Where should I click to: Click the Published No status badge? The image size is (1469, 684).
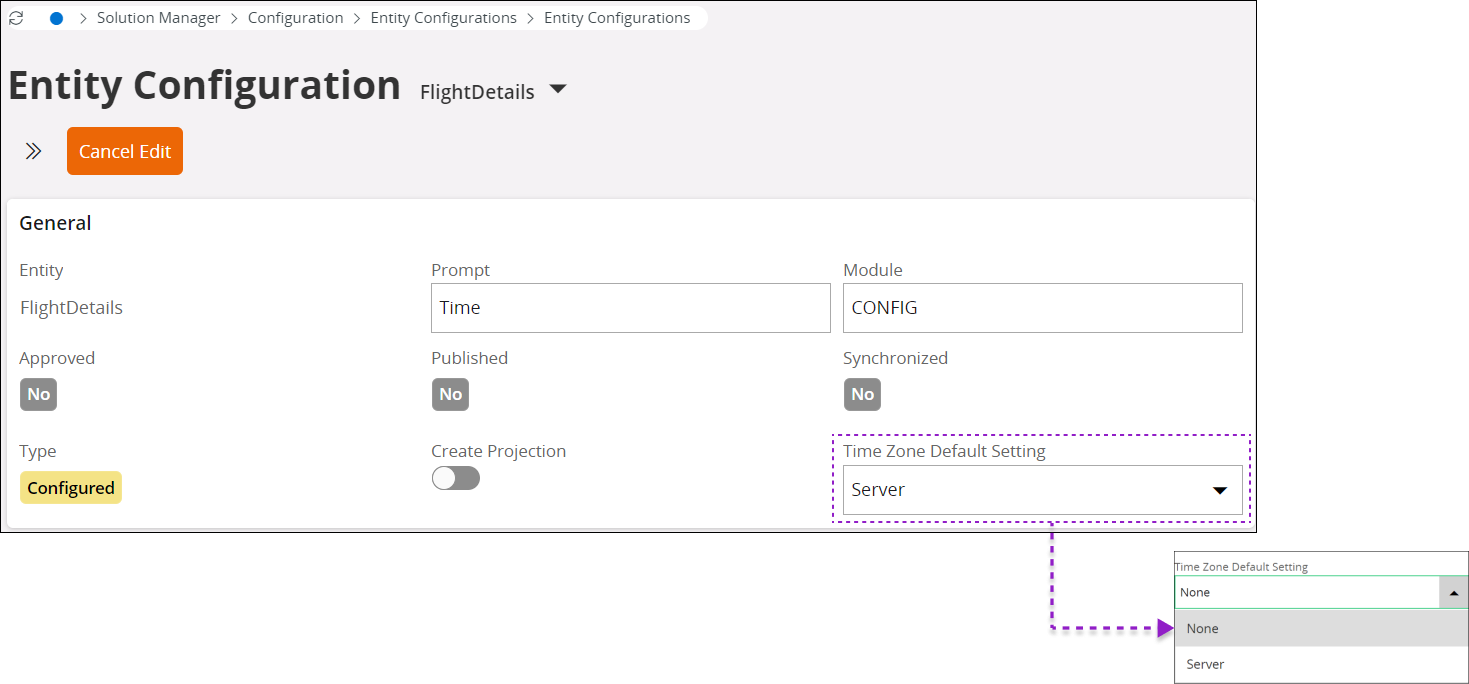coord(450,394)
